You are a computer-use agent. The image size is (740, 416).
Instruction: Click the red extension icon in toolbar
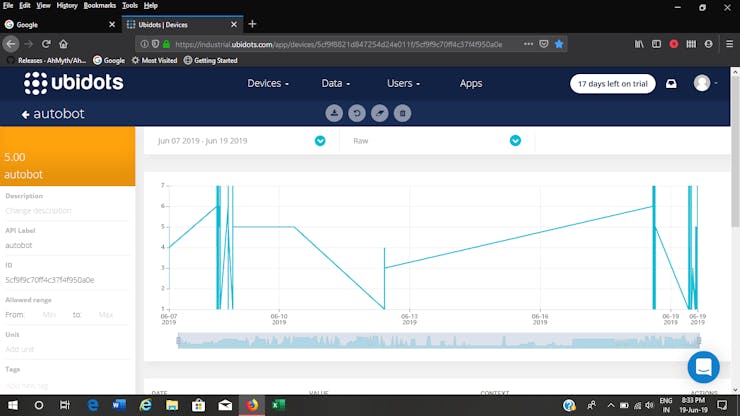point(673,44)
